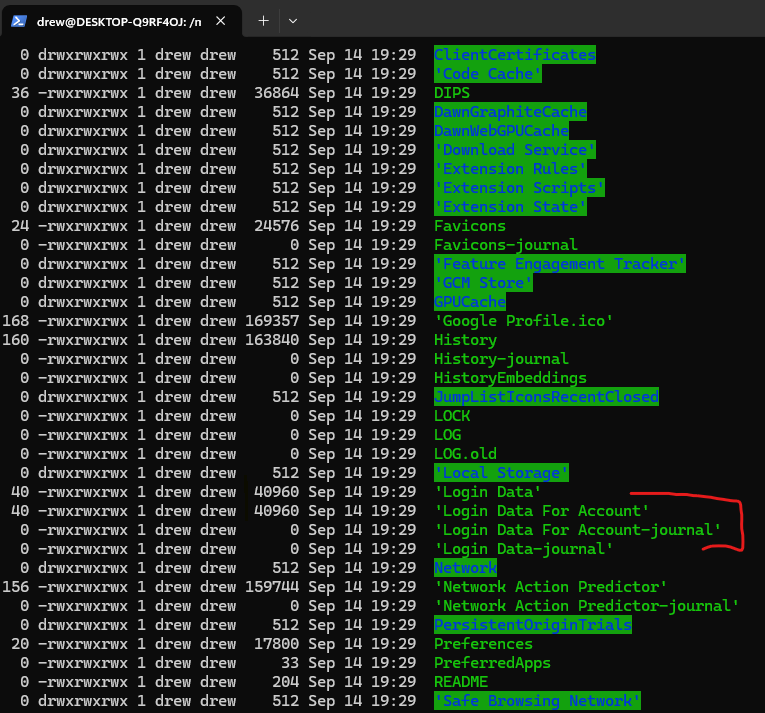This screenshot has width=765, height=713.
Task: Click the History file name
Action: [465, 340]
